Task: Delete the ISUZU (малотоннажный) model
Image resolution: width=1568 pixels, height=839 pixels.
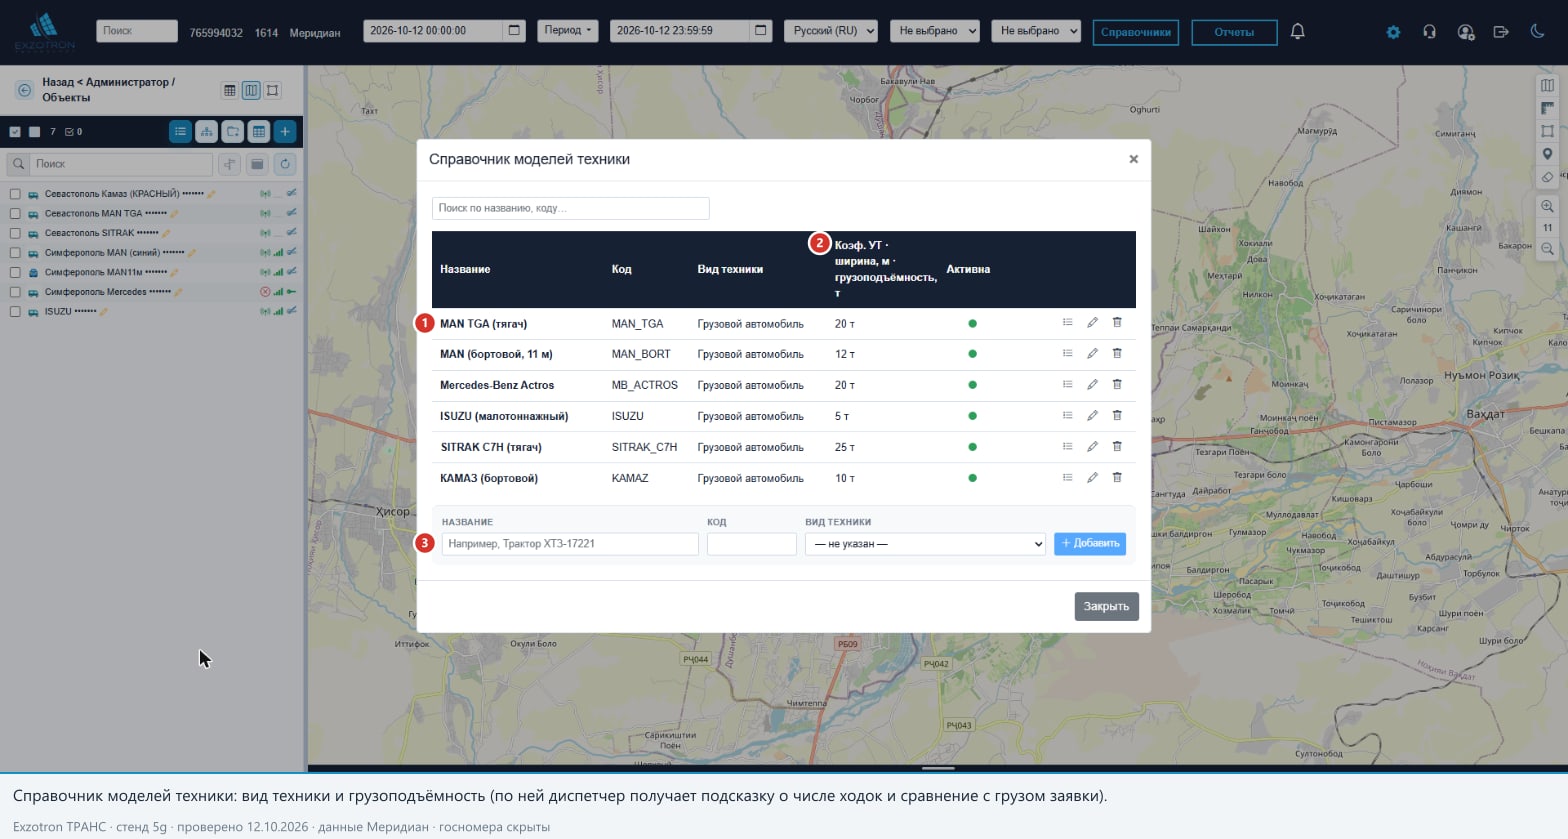Action: [x=1117, y=416]
